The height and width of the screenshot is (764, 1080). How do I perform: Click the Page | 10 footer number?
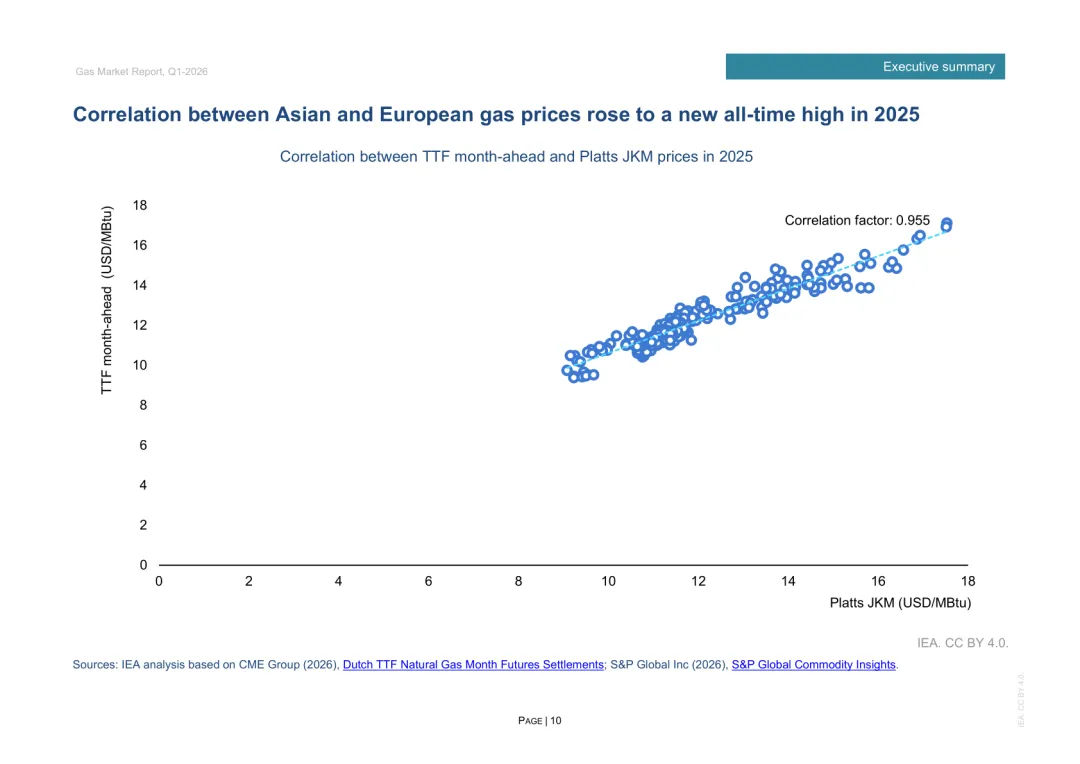point(539,721)
